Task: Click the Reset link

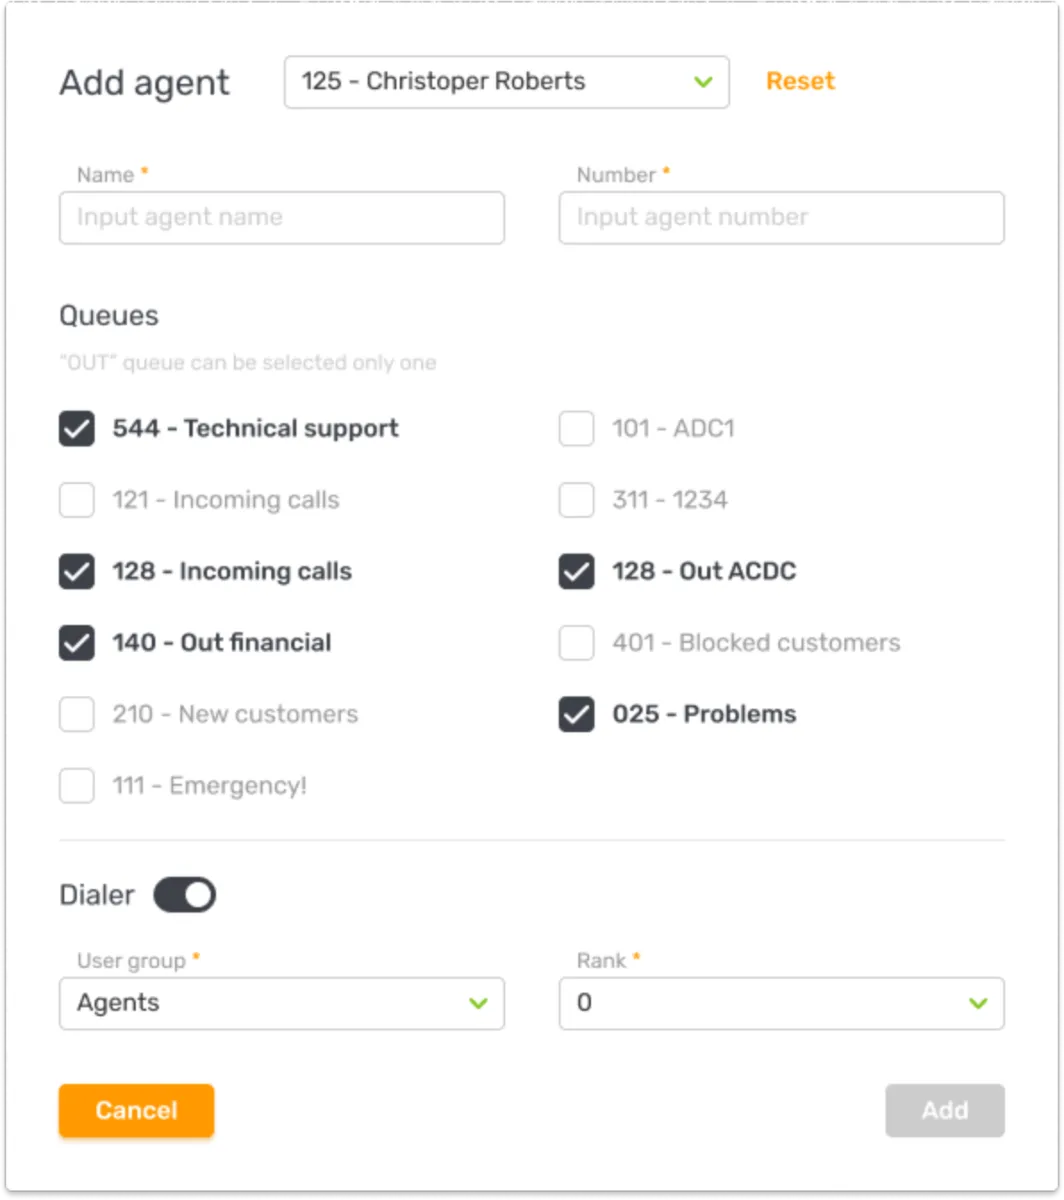Action: coord(800,82)
